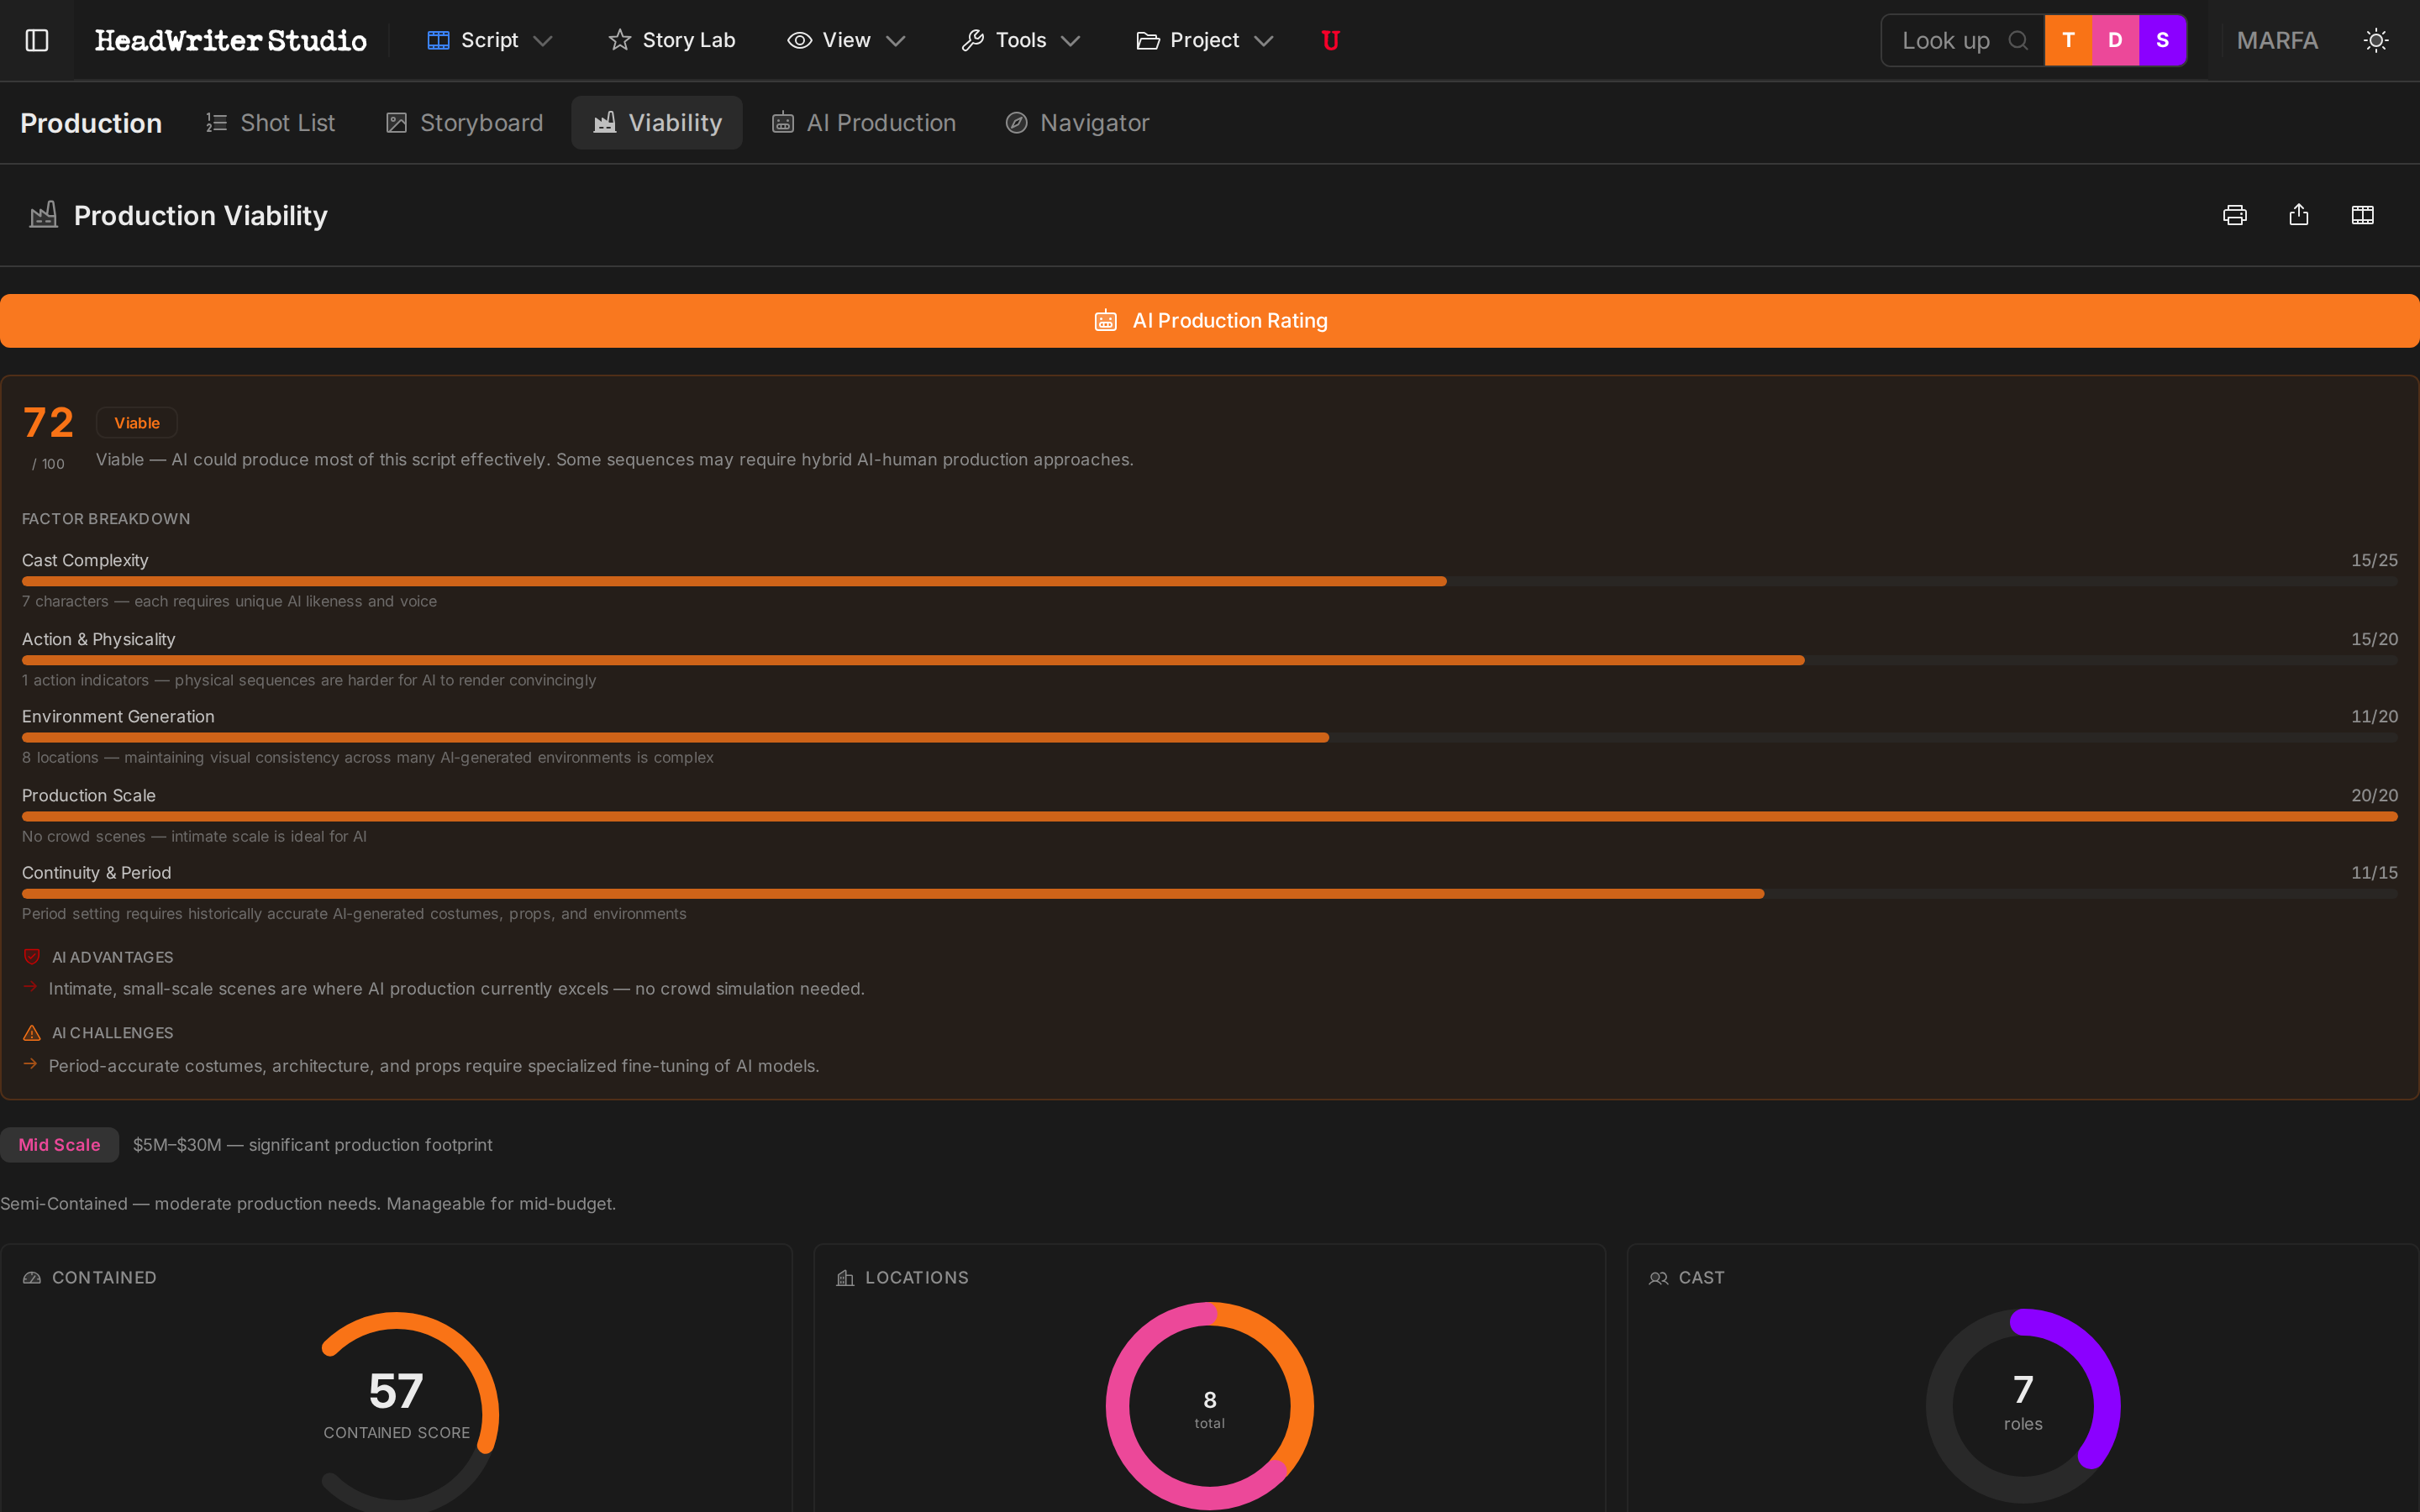Click the columns layout icon
This screenshot has width=2420, height=1512.
click(x=2362, y=215)
